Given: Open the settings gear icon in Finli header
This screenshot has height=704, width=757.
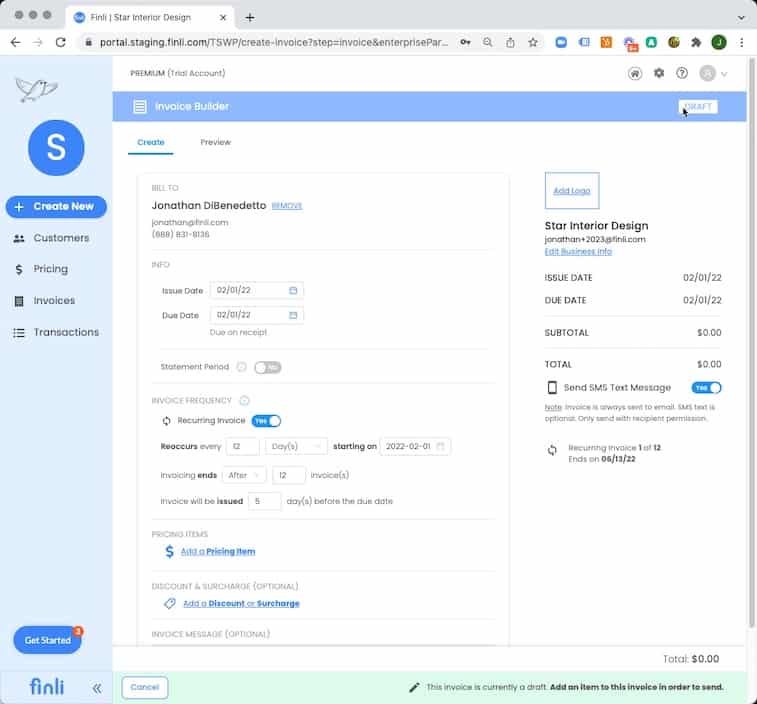Looking at the screenshot, I should coord(659,73).
